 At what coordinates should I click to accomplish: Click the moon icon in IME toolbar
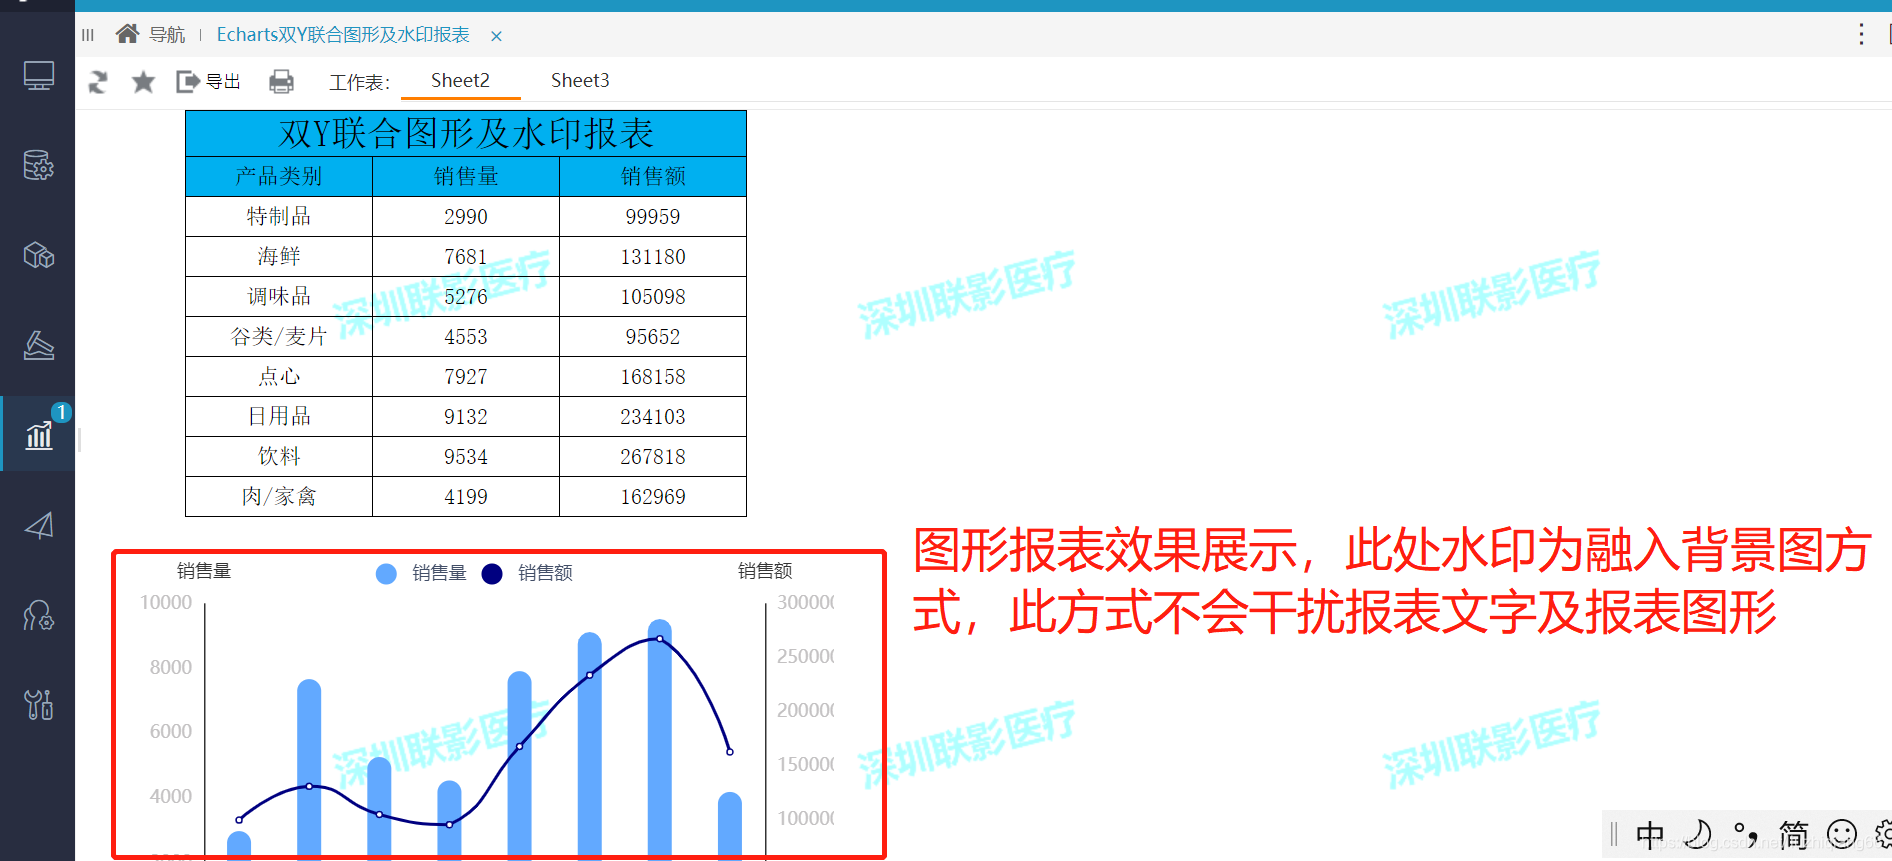[1698, 834]
